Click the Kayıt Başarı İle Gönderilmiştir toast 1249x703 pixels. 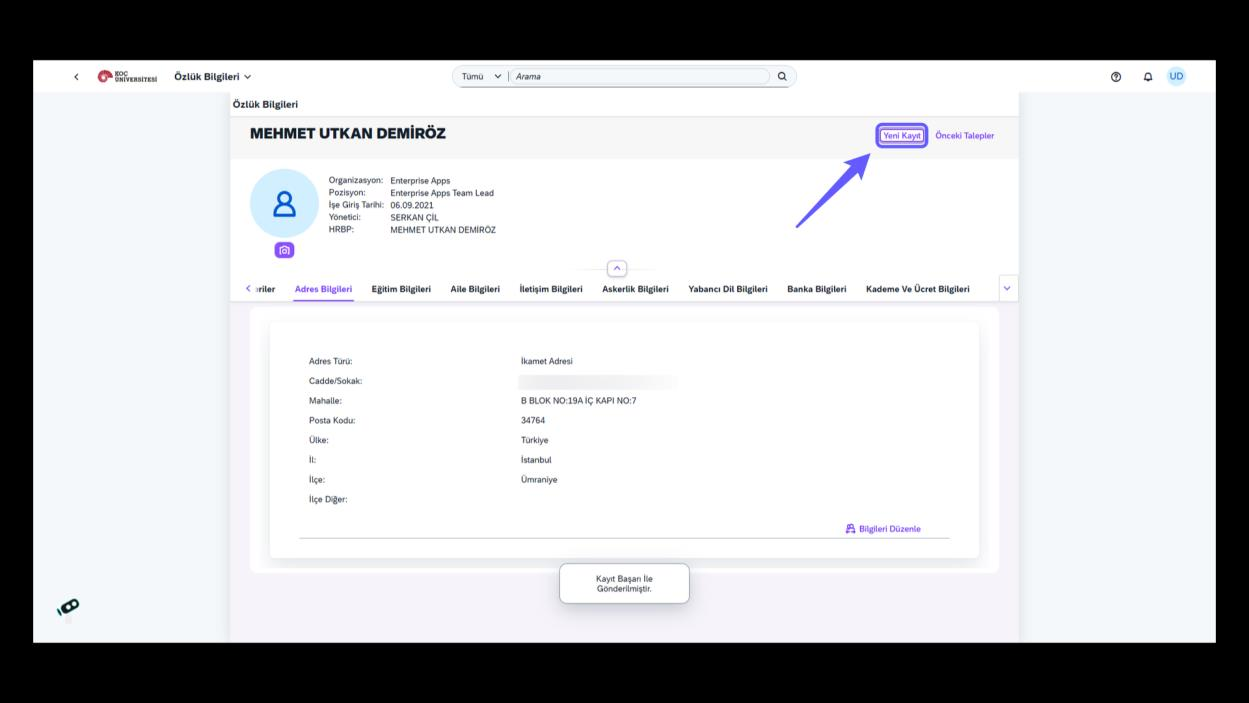click(624, 584)
